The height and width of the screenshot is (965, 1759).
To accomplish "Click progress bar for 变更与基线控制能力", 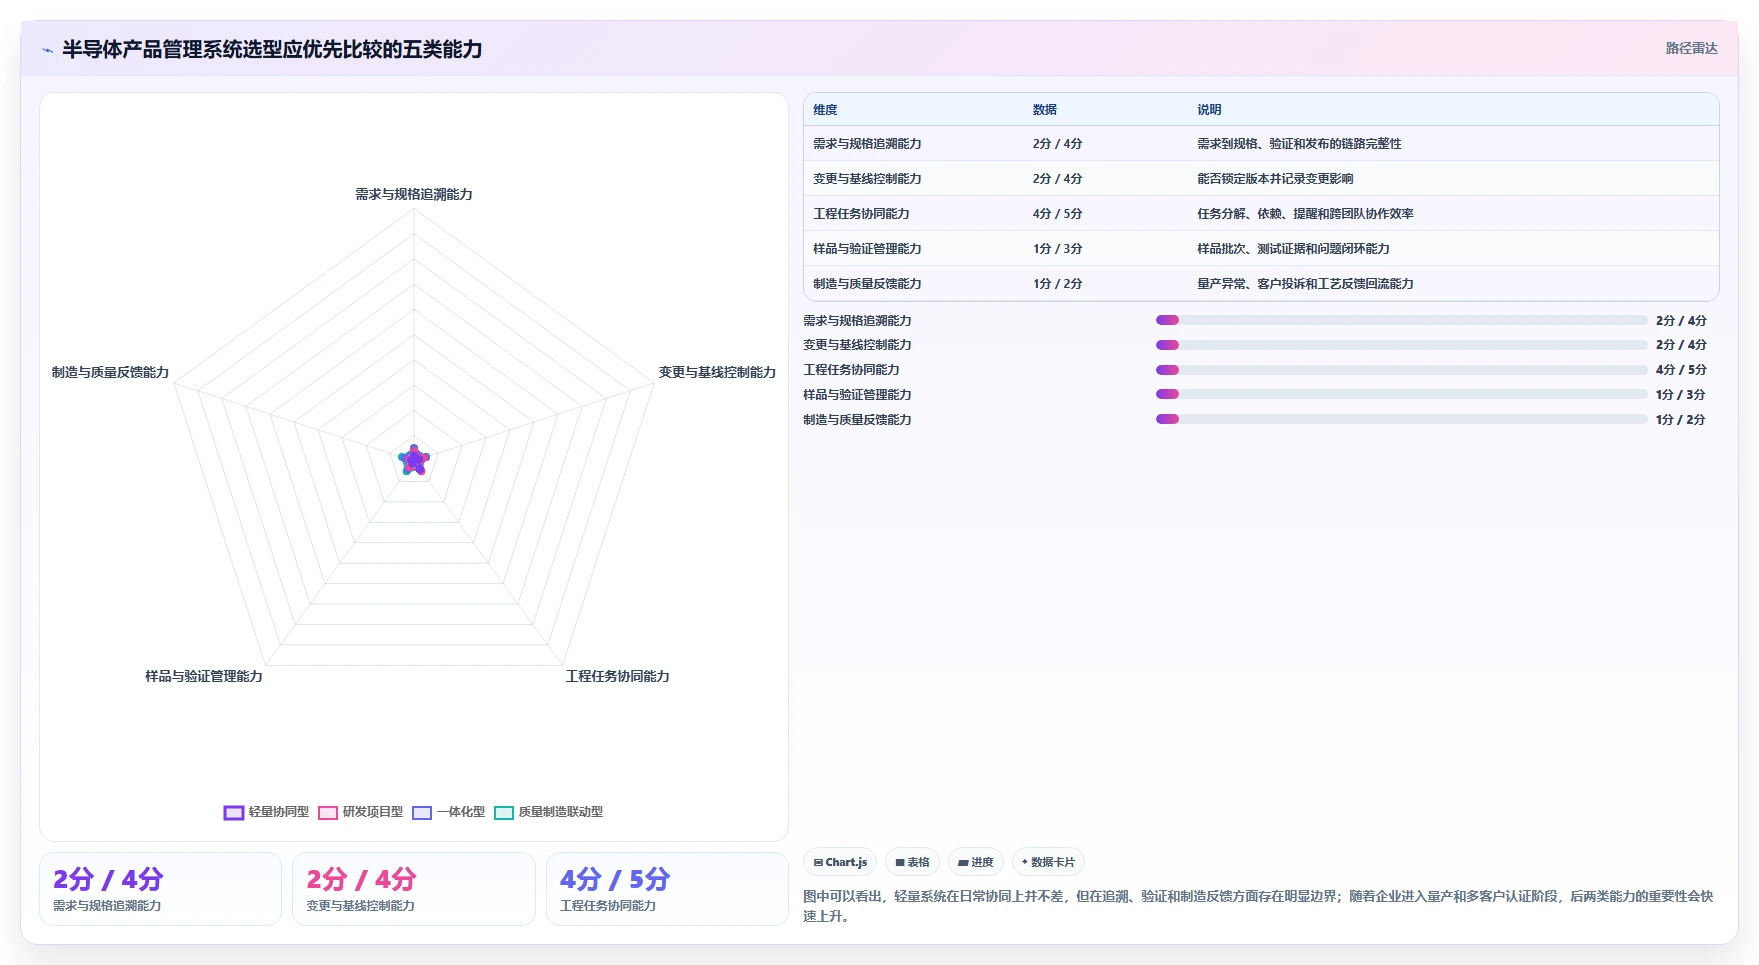I will (1401, 345).
